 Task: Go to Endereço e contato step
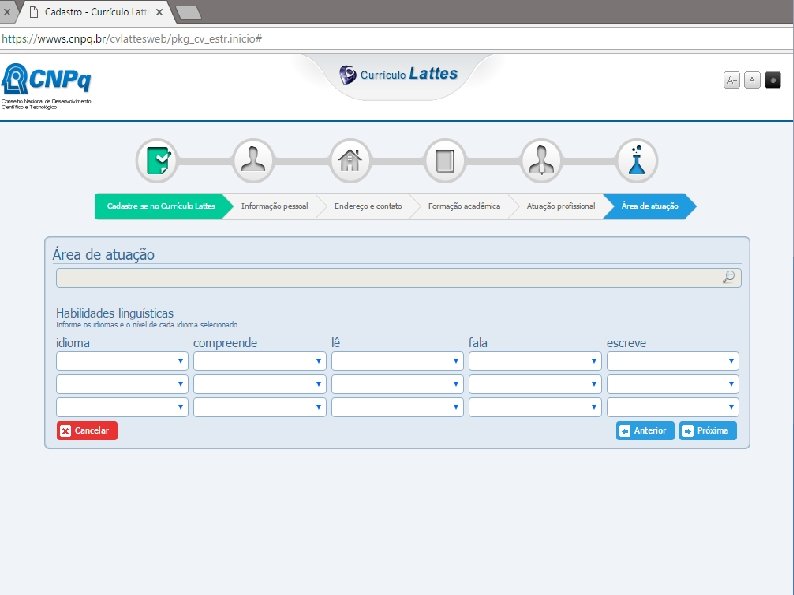click(368, 206)
